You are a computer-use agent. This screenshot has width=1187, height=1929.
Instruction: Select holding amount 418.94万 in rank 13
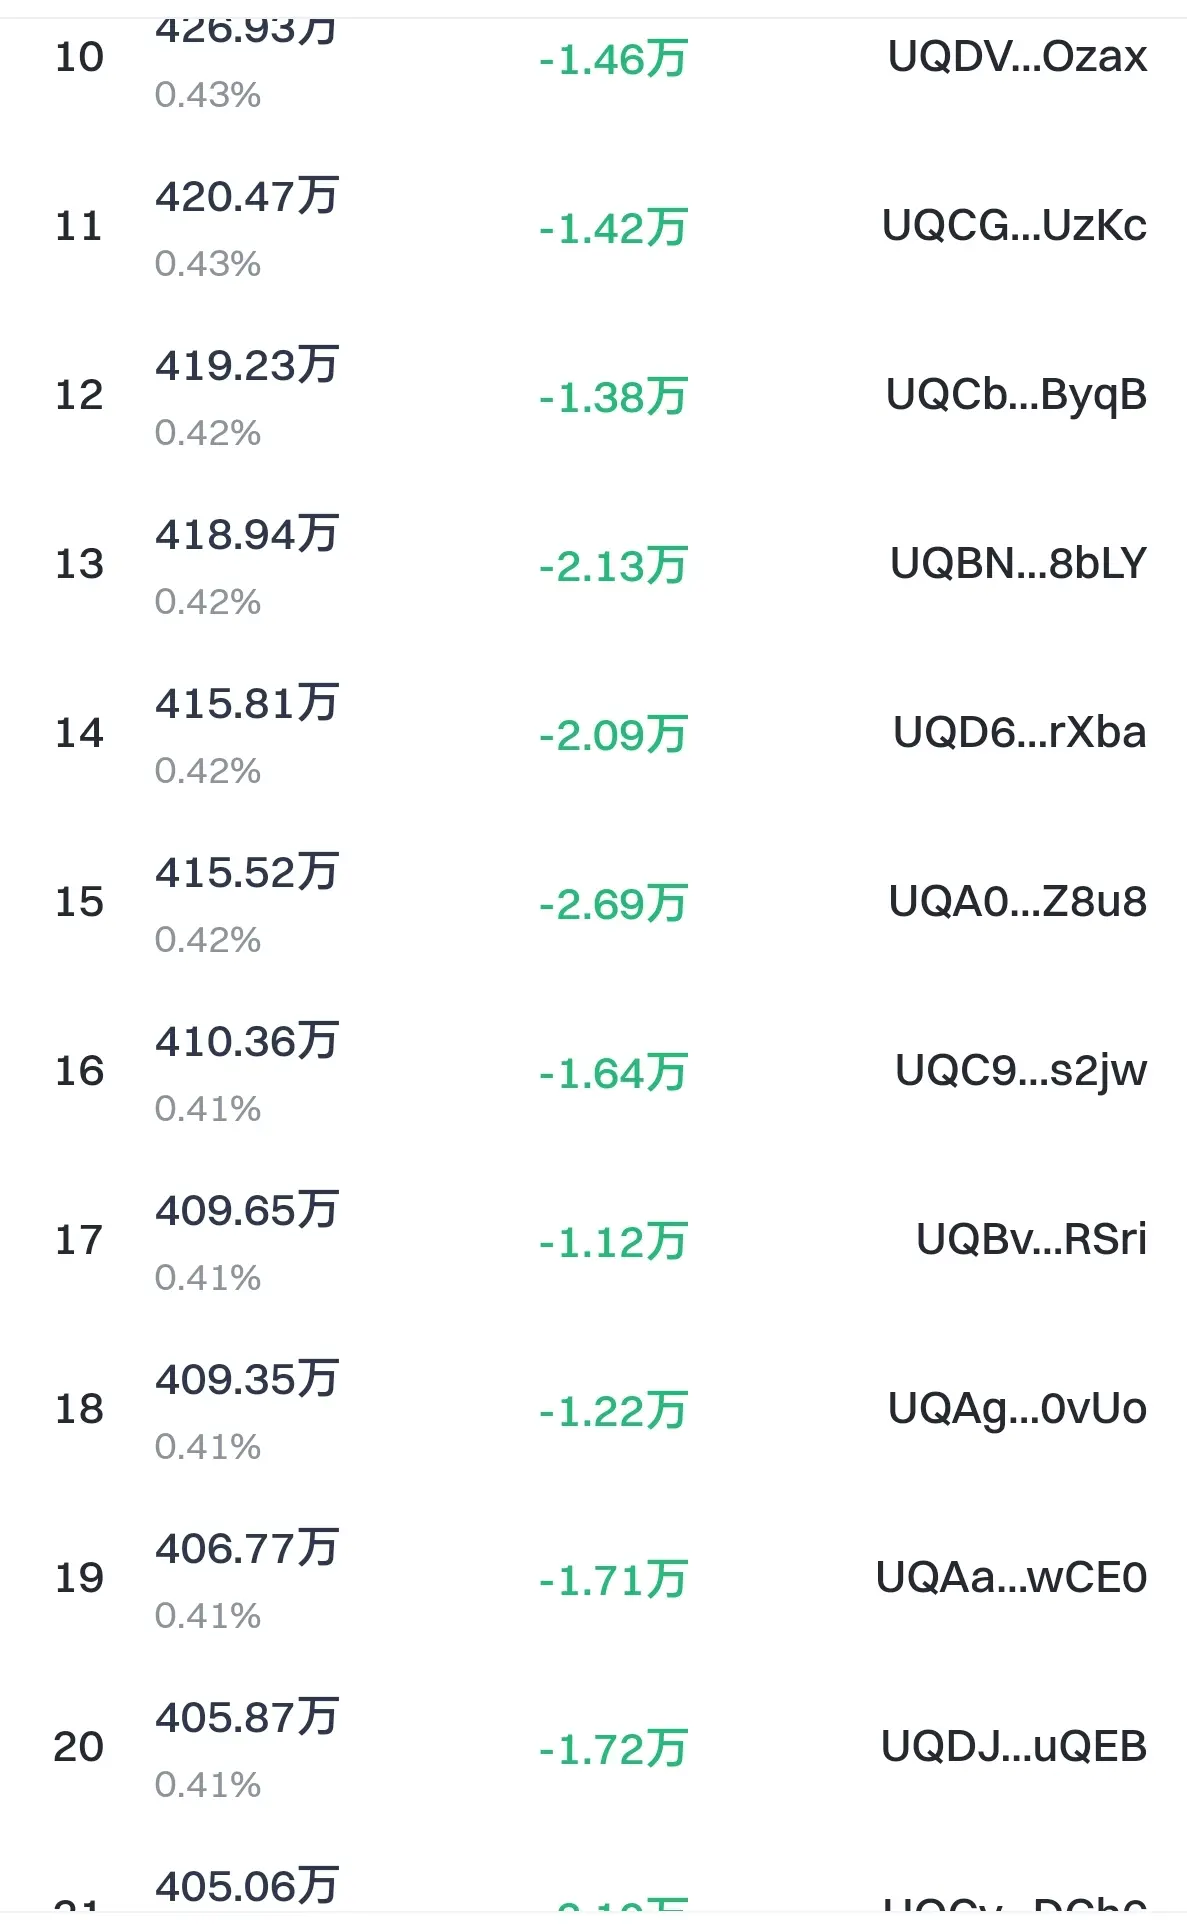pyautogui.click(x=247, y=534)
